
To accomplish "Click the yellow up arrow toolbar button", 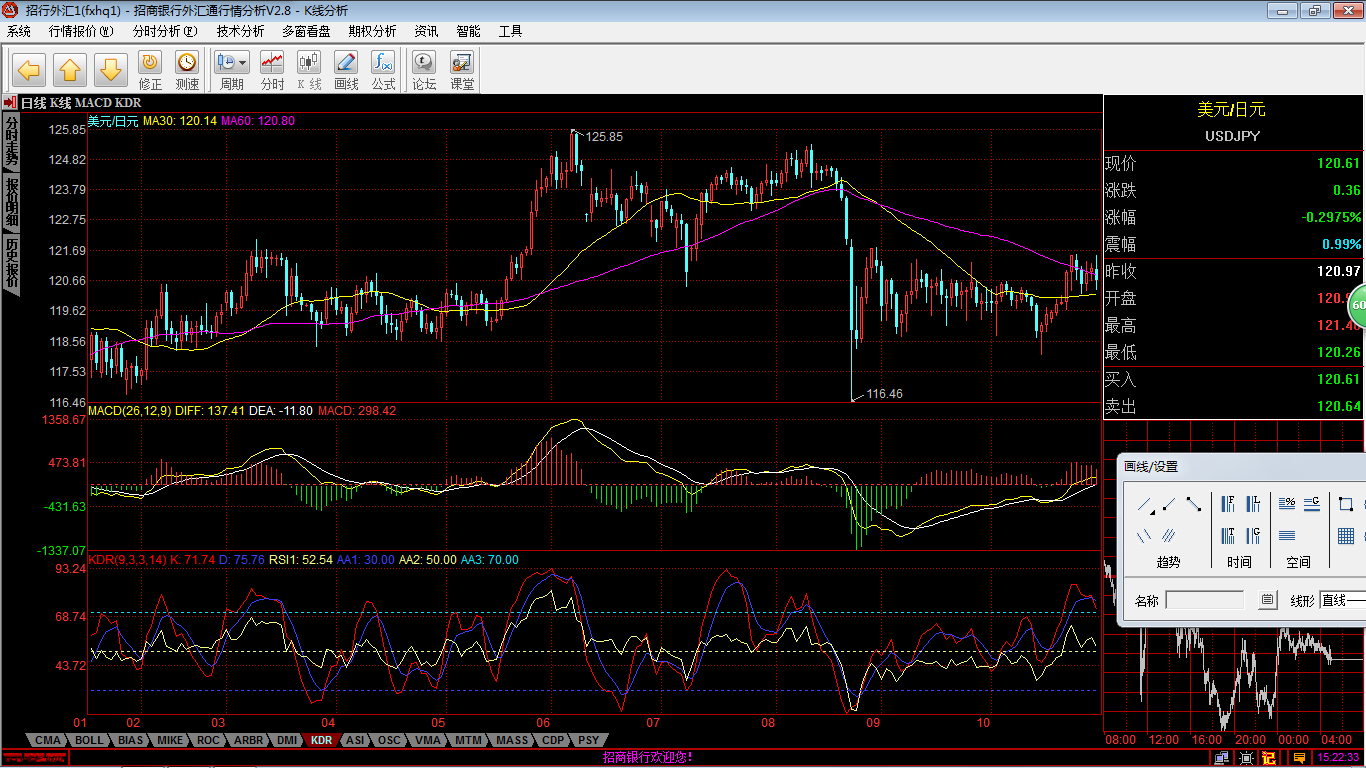I will [69, 70].
